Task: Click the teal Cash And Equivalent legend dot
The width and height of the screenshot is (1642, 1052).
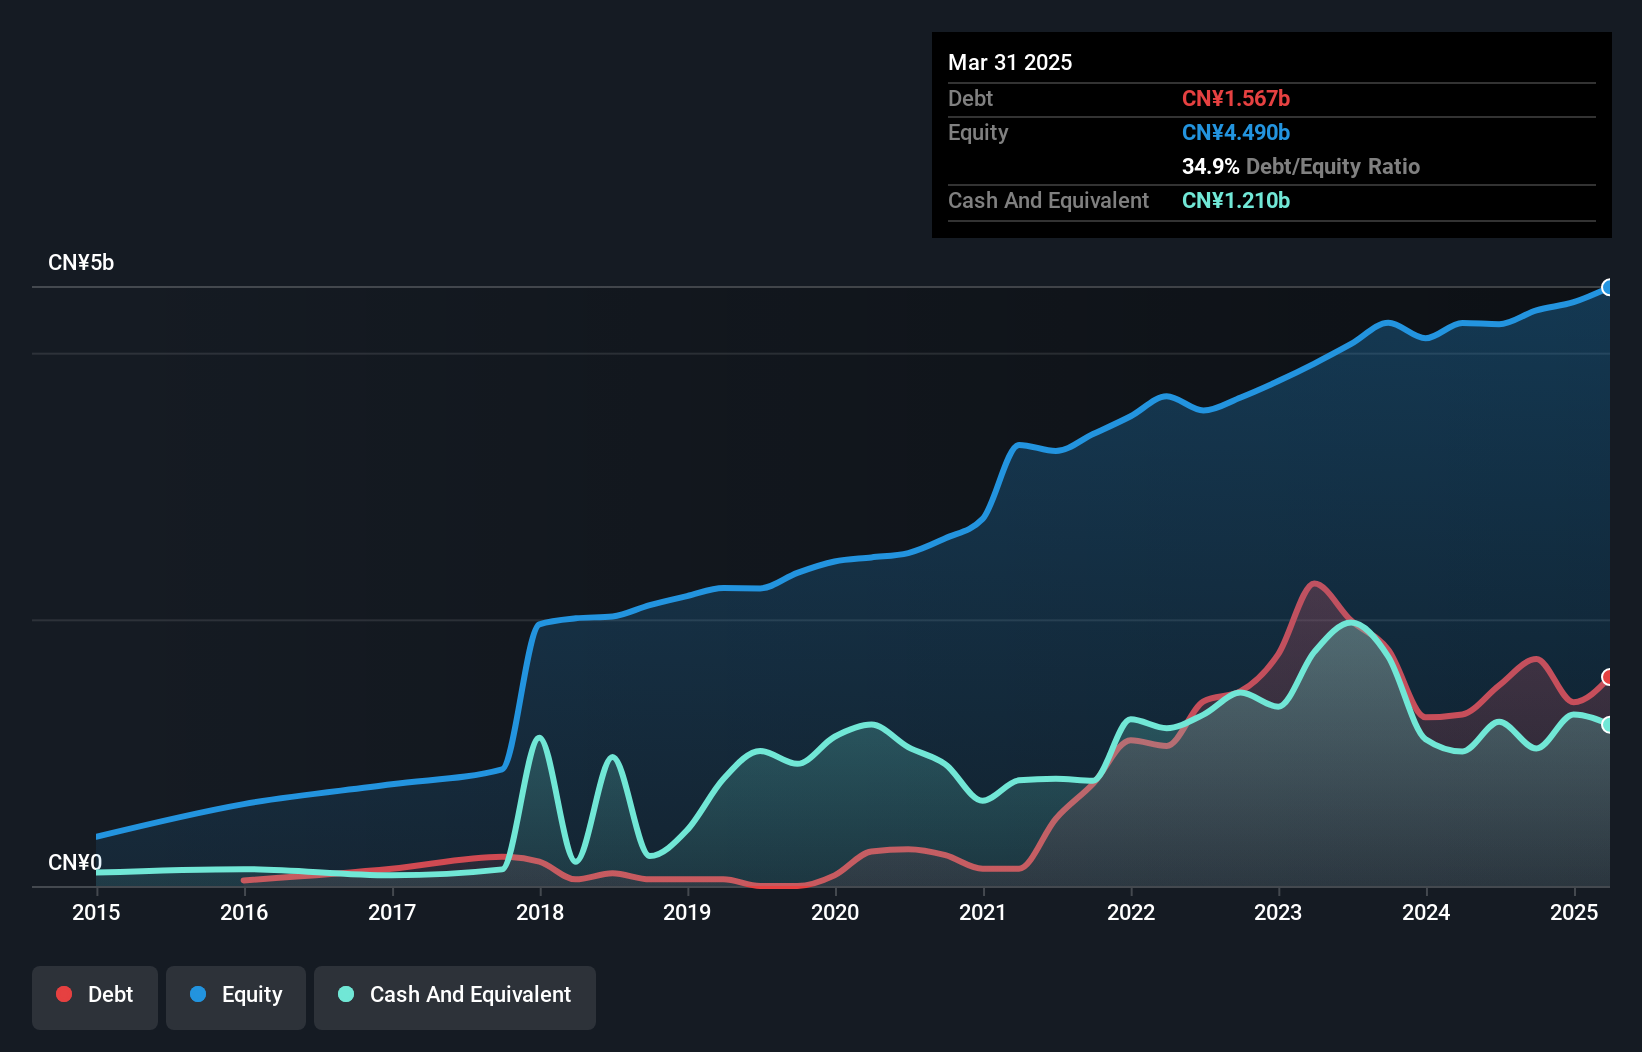Action: tap(346, 994)
